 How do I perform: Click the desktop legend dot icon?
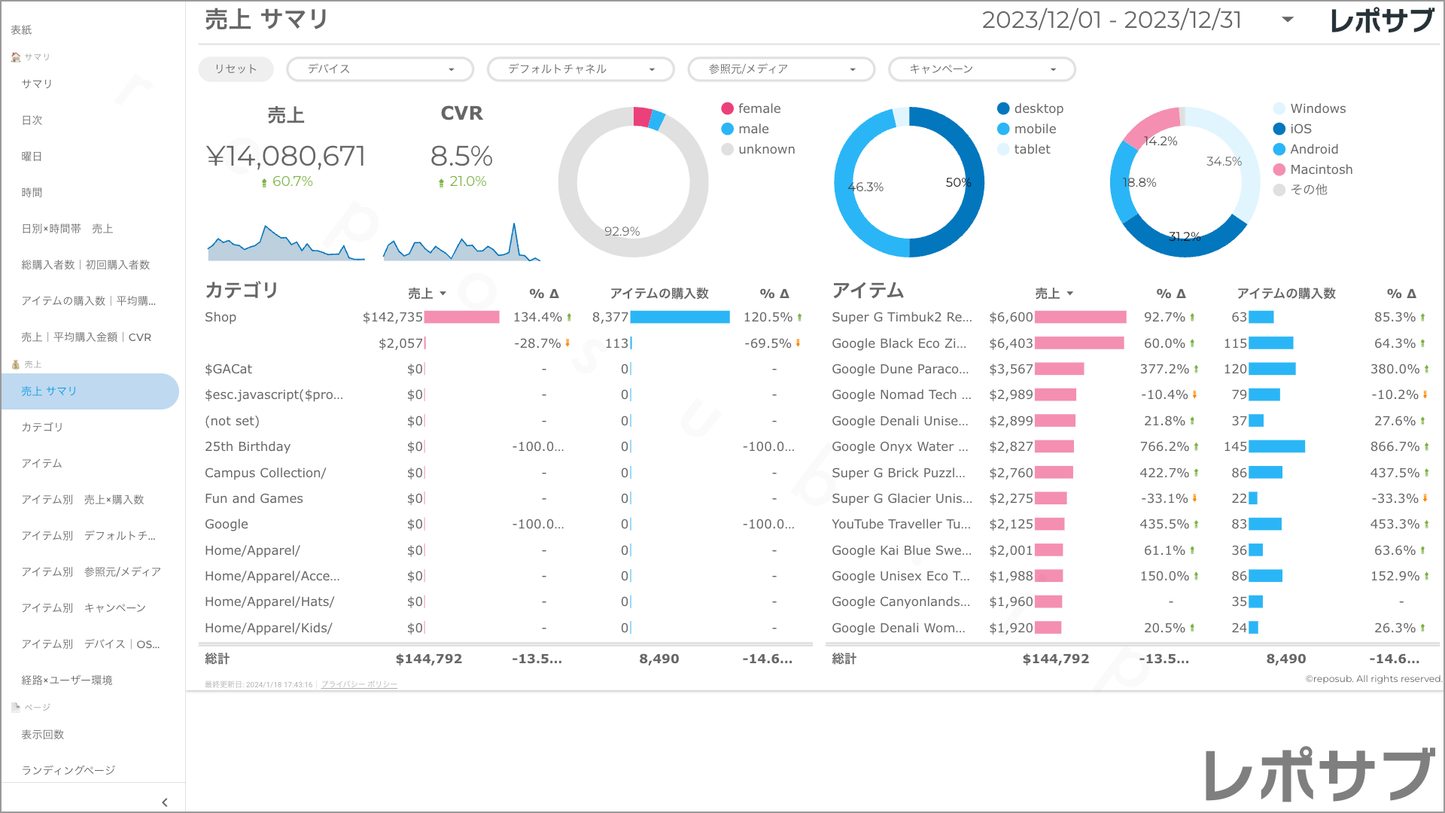[1003, 109]
